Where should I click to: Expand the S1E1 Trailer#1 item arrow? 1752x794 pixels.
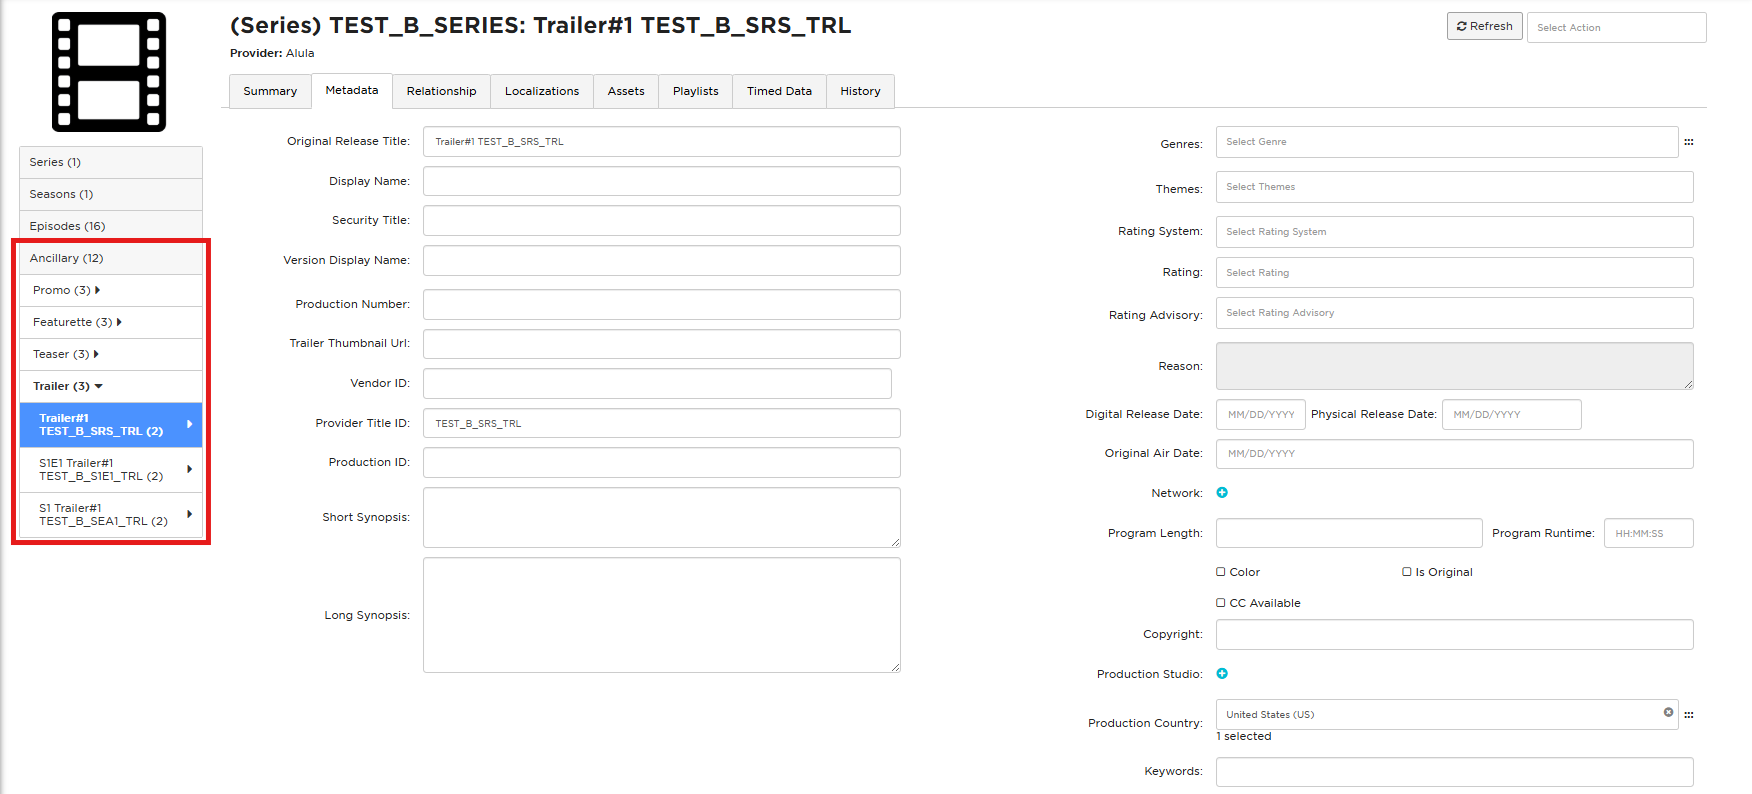pos(189,469)
